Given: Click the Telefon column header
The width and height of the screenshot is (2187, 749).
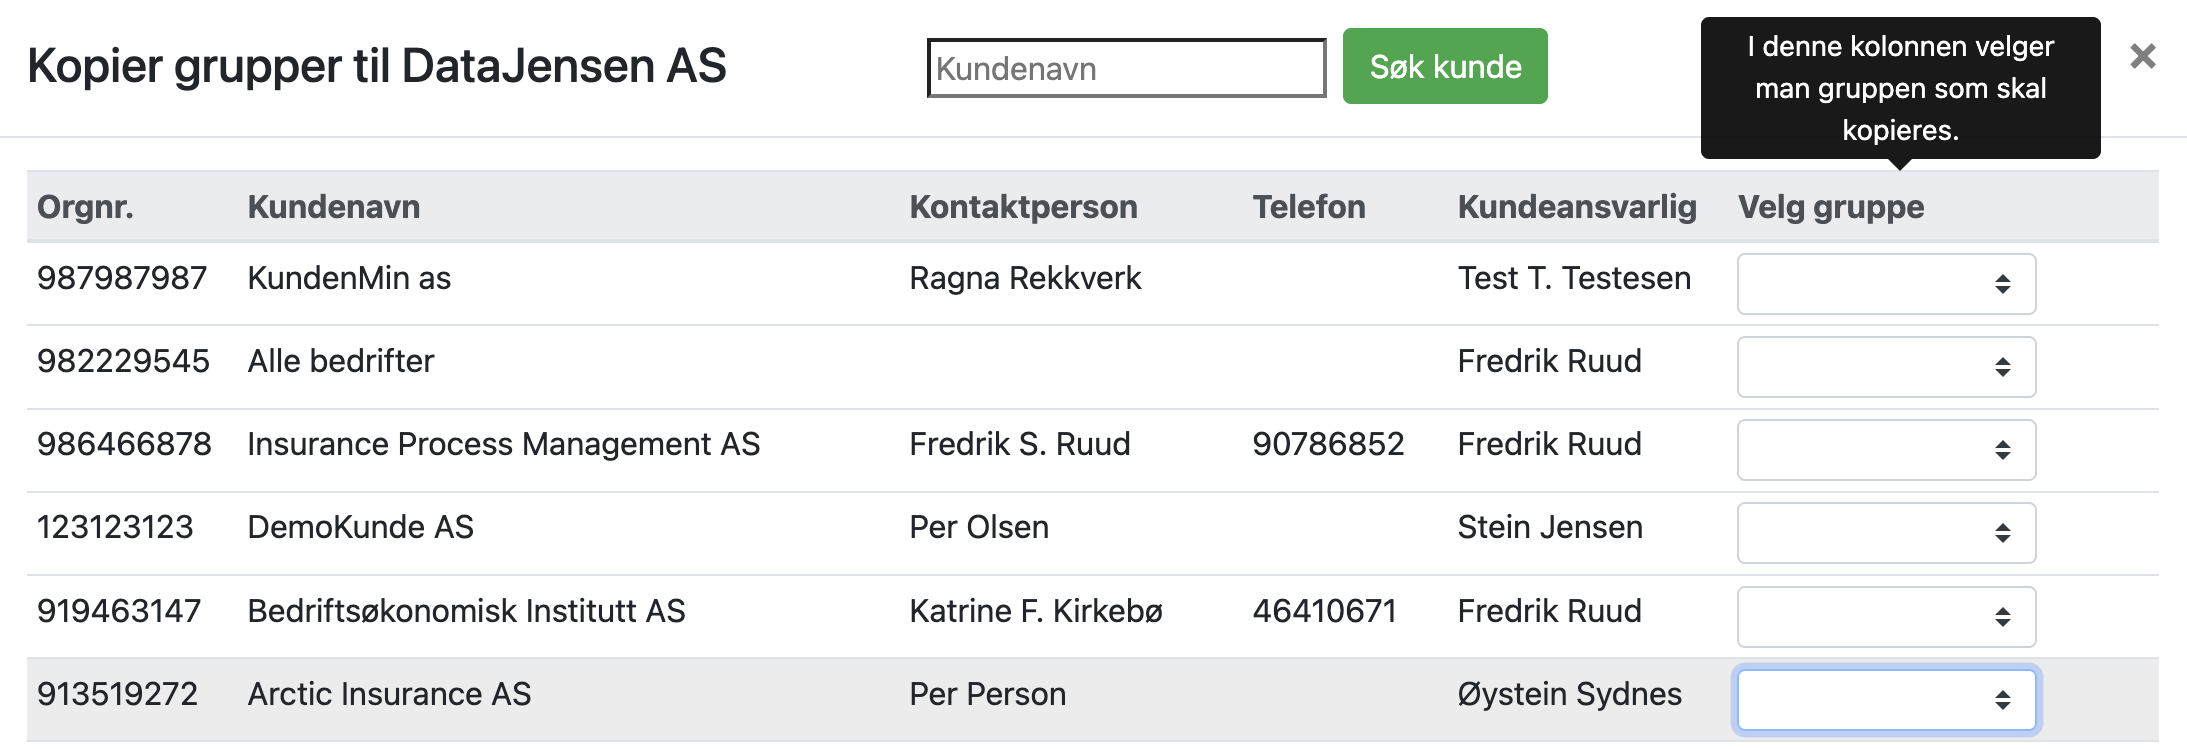Looking at the screenshot, I should [x=1308, y=207].
